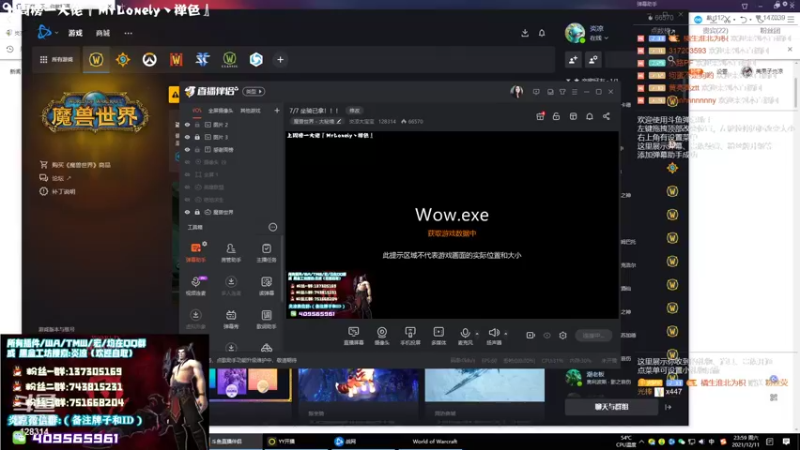The height and width of the screenshot is (450, 800).
Task: Click the gift box icon with red dot
Action: pyautogui.click(x=540, y=116)
